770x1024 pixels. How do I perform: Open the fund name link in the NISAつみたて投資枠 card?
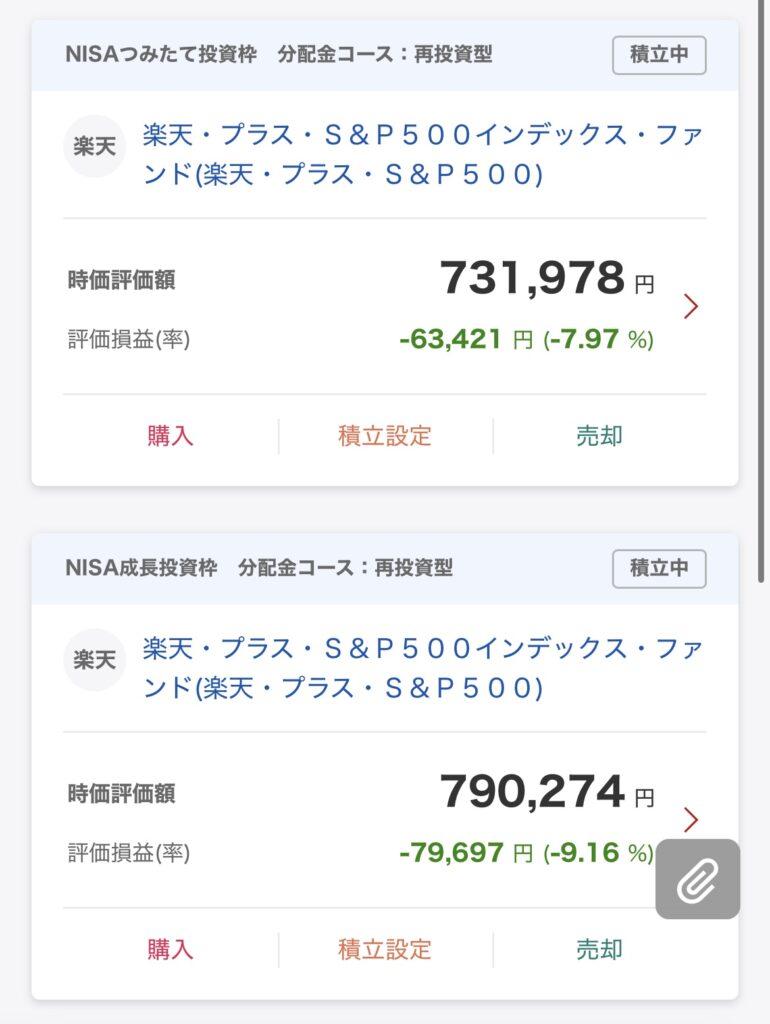tap(422, 155)
